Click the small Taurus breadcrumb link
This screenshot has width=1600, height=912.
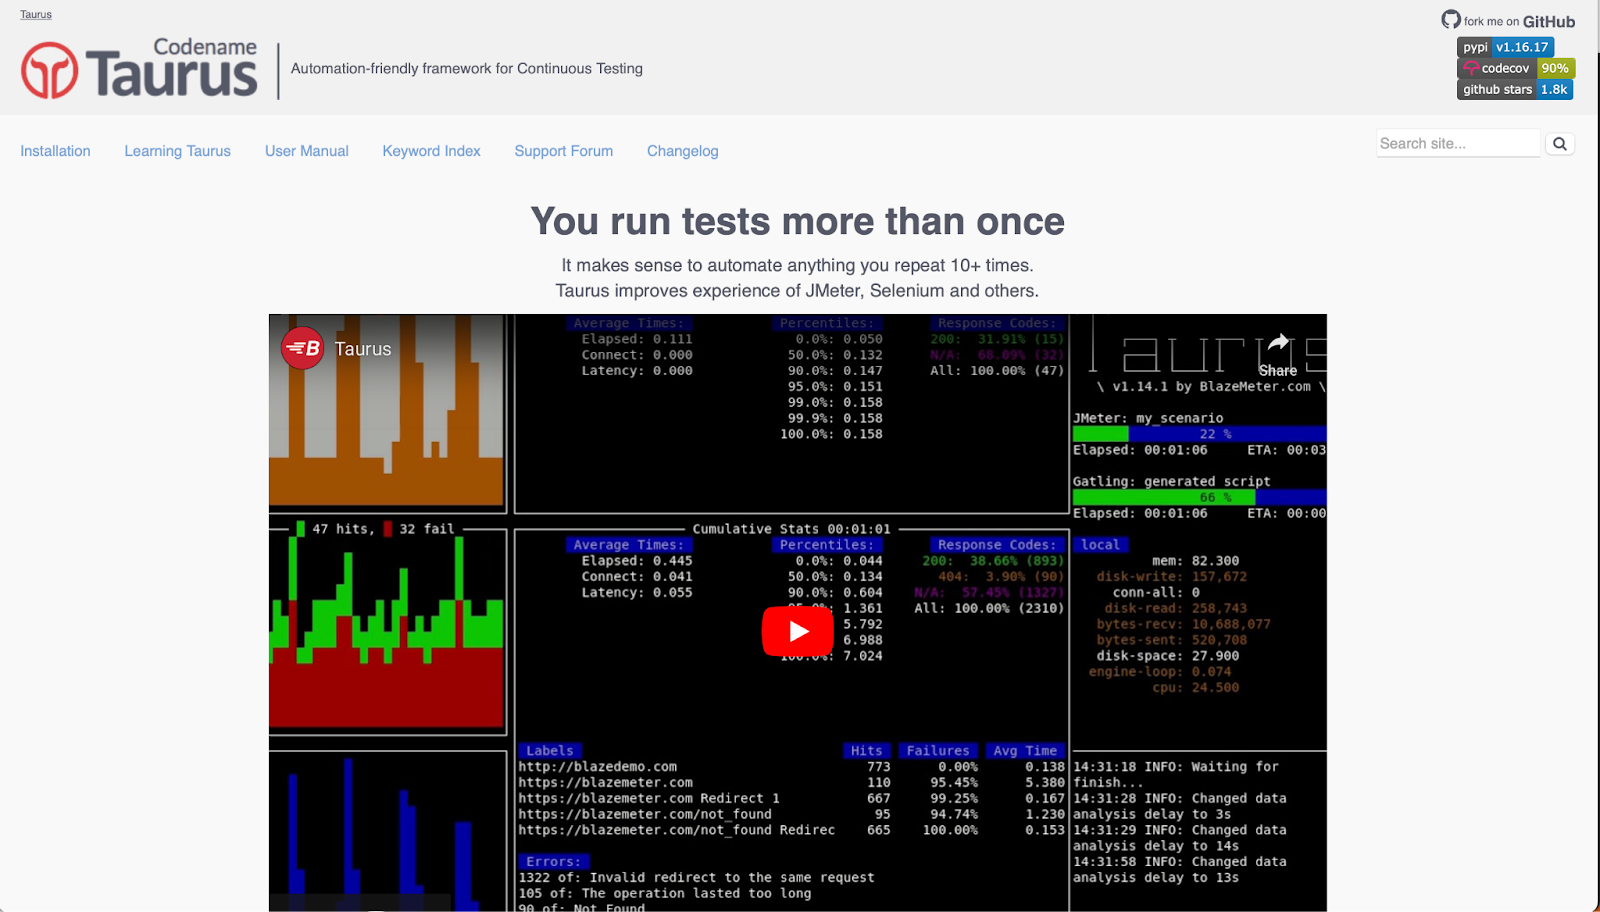point(36,14)
